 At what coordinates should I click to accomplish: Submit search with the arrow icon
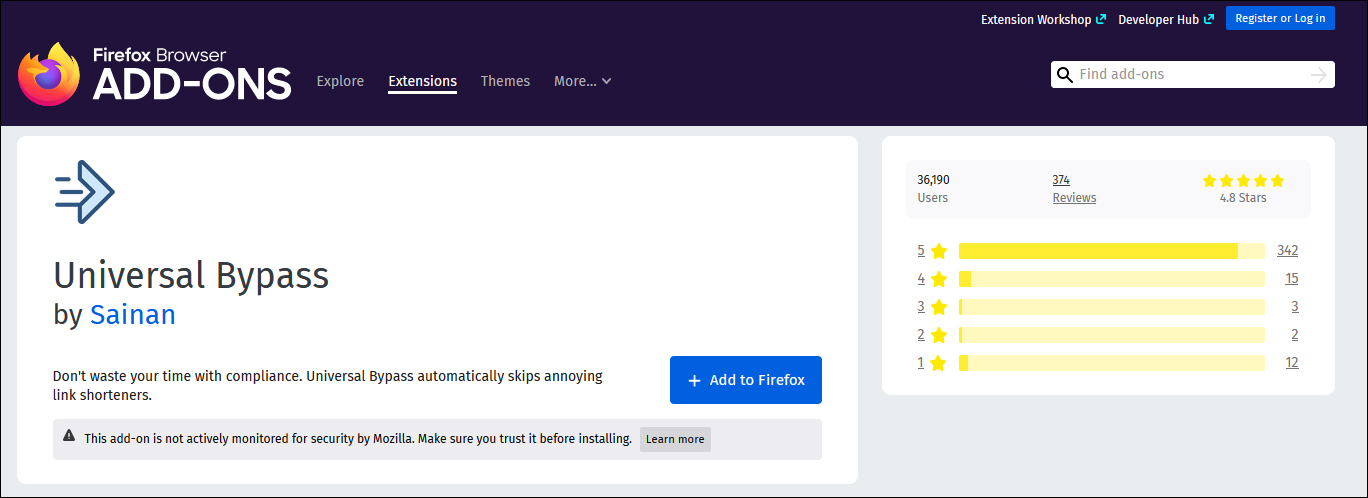(x=1319, y=75)
